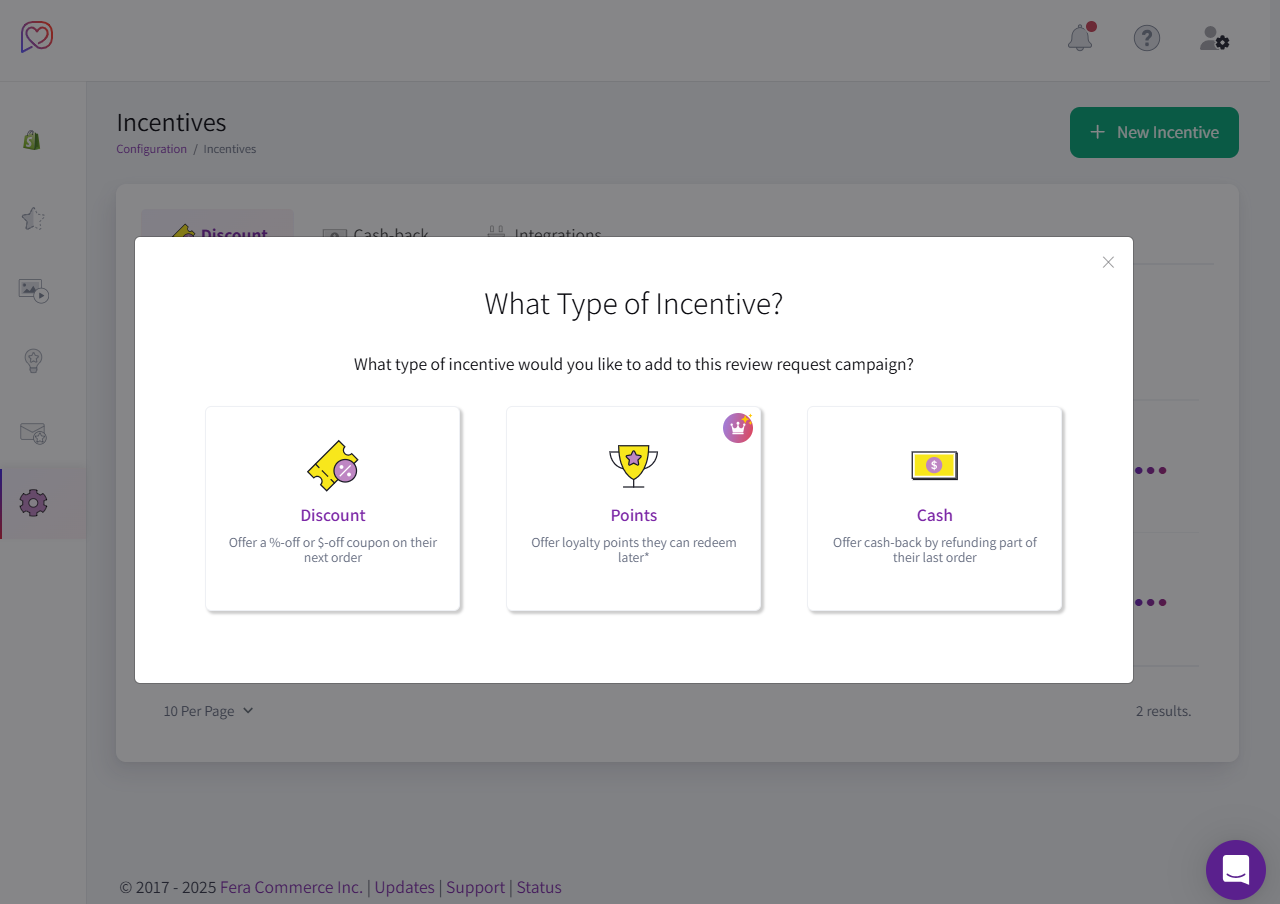The image size is (1280, 904).
Task: Click the lightbulb ideas icon in sidebar
Action: click(x=33, y=361)
